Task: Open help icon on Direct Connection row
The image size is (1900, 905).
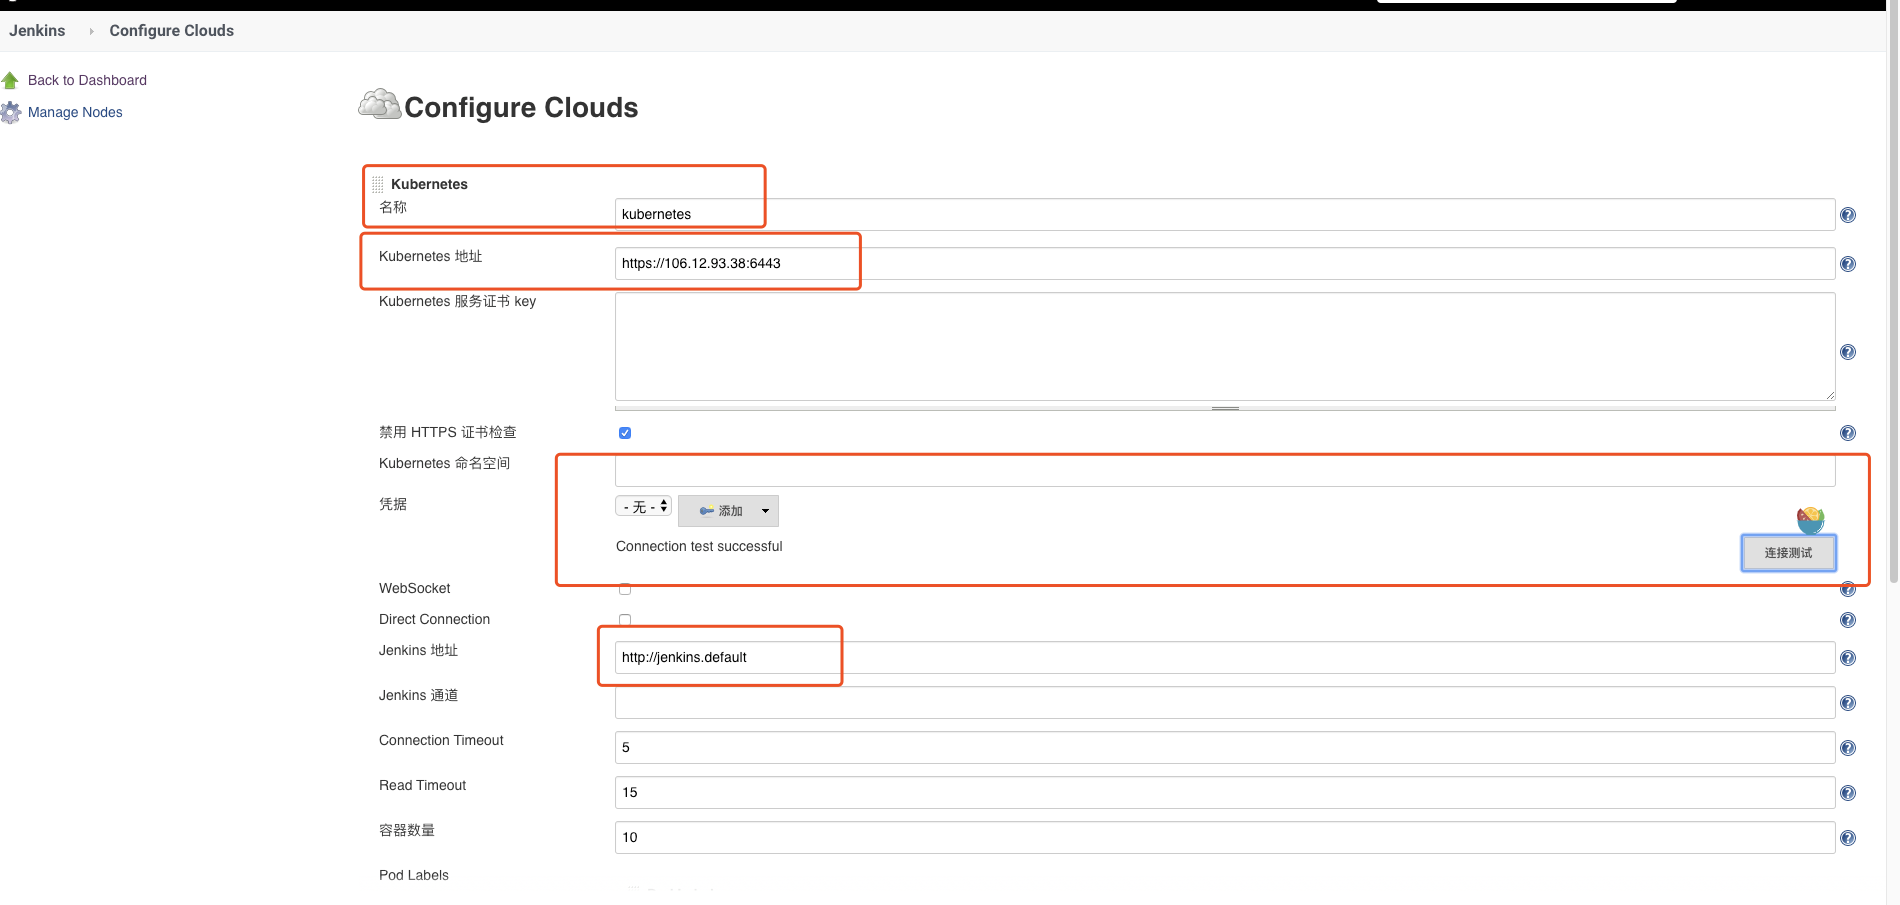Action: (1848, 620)
